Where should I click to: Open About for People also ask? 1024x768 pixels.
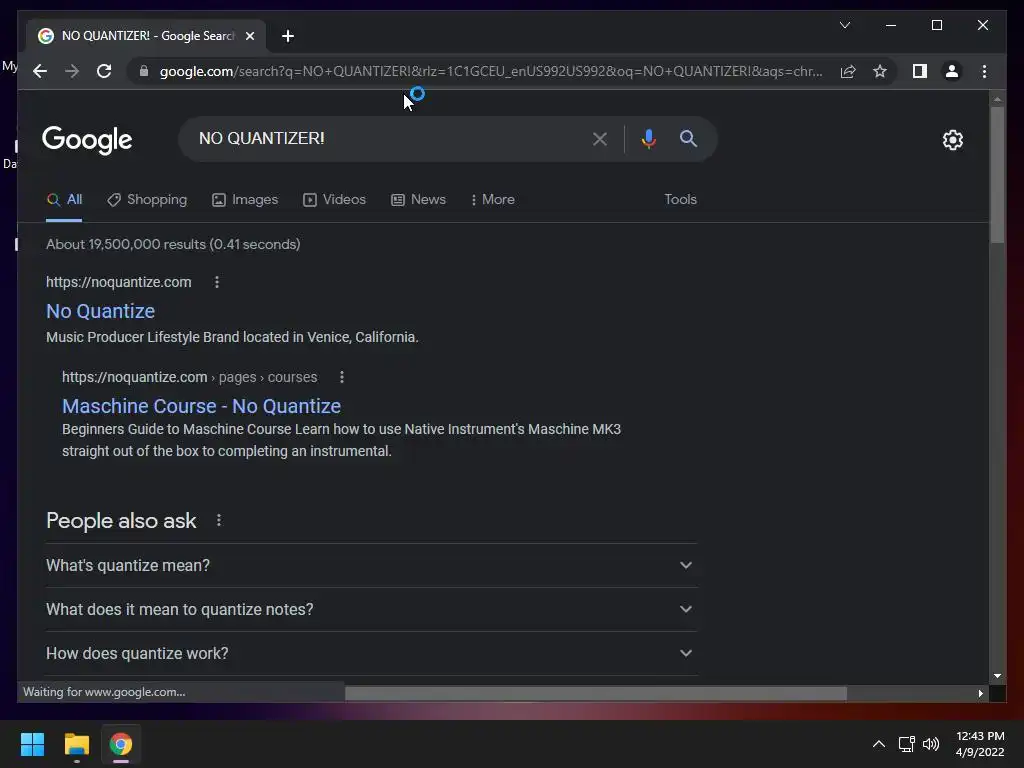[x=219, y=520]
